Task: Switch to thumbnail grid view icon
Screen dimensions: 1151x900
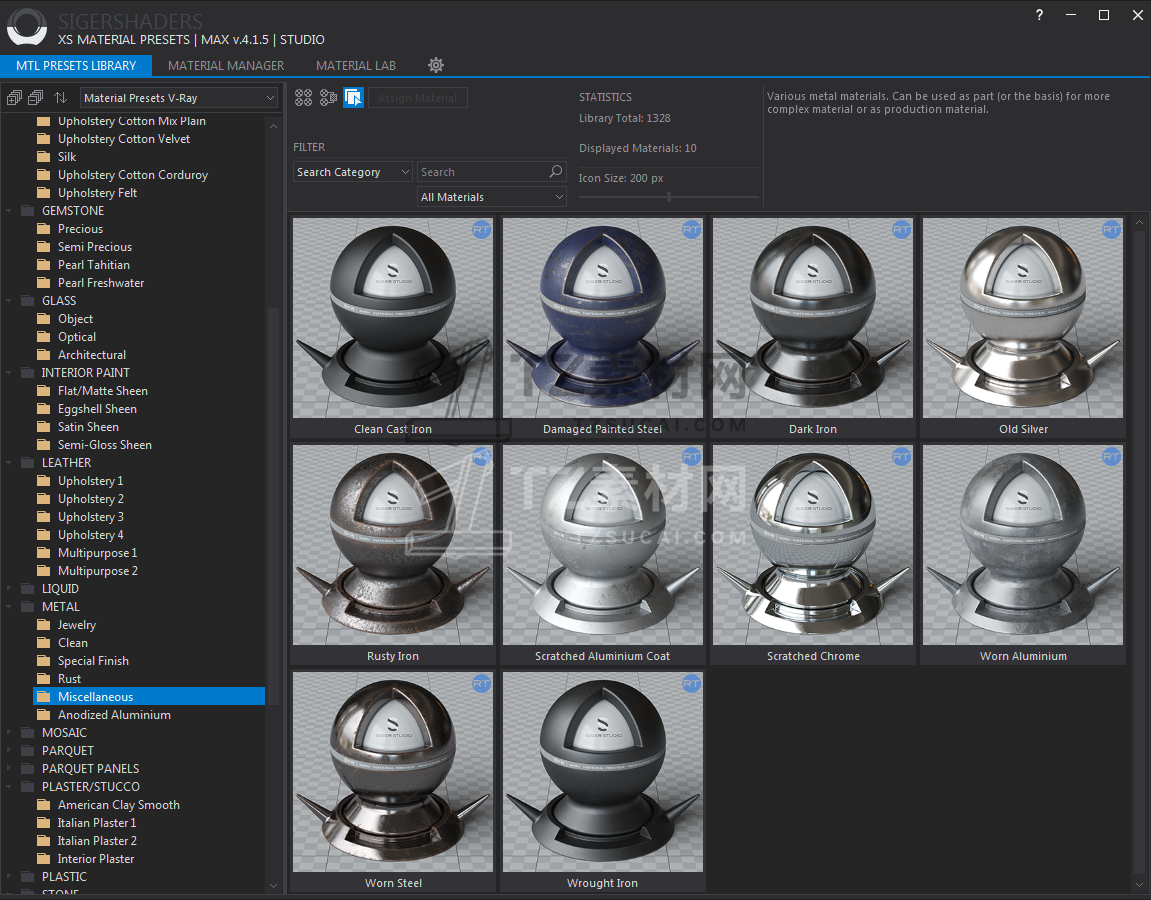Action: (x=303, y=98)
